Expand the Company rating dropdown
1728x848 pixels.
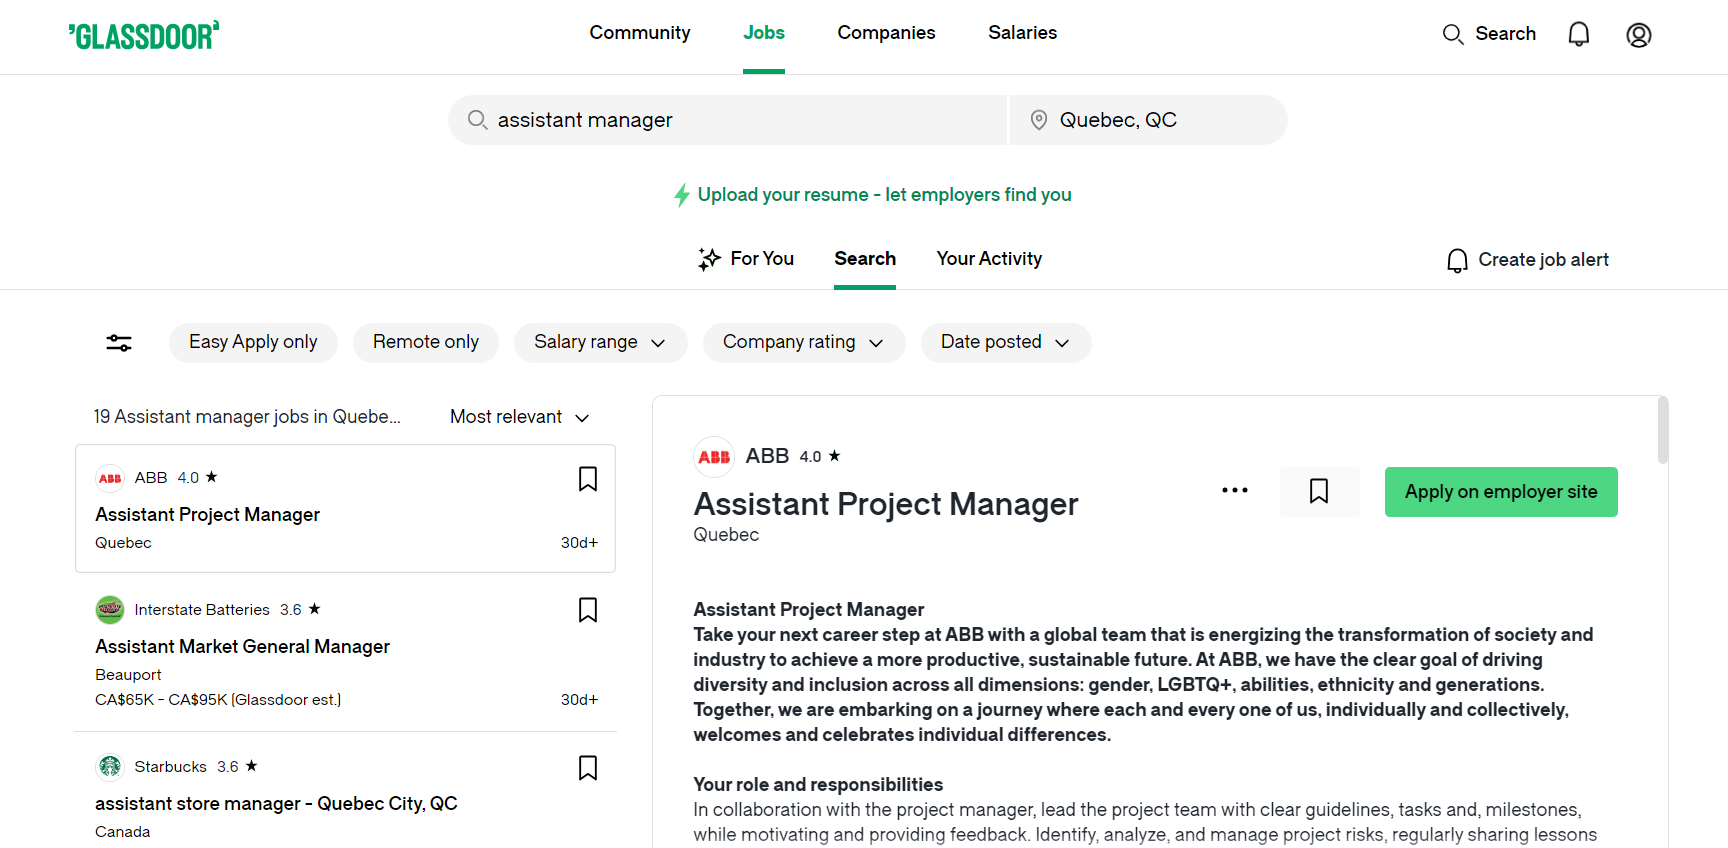tap(804, 342)
